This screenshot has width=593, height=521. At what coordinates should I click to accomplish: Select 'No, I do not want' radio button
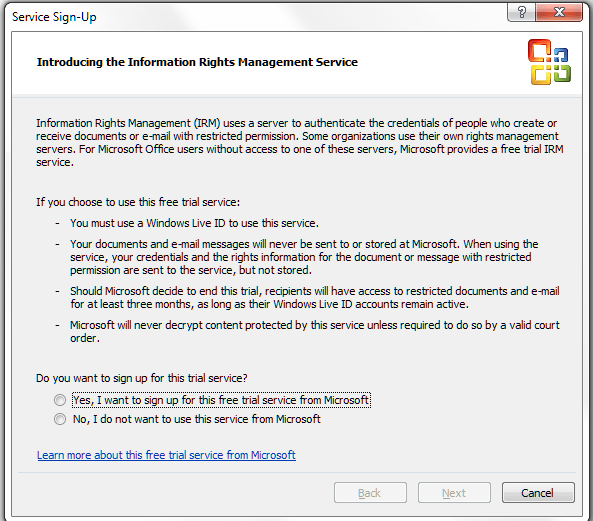pyautogui.click(x=60, y=419)
